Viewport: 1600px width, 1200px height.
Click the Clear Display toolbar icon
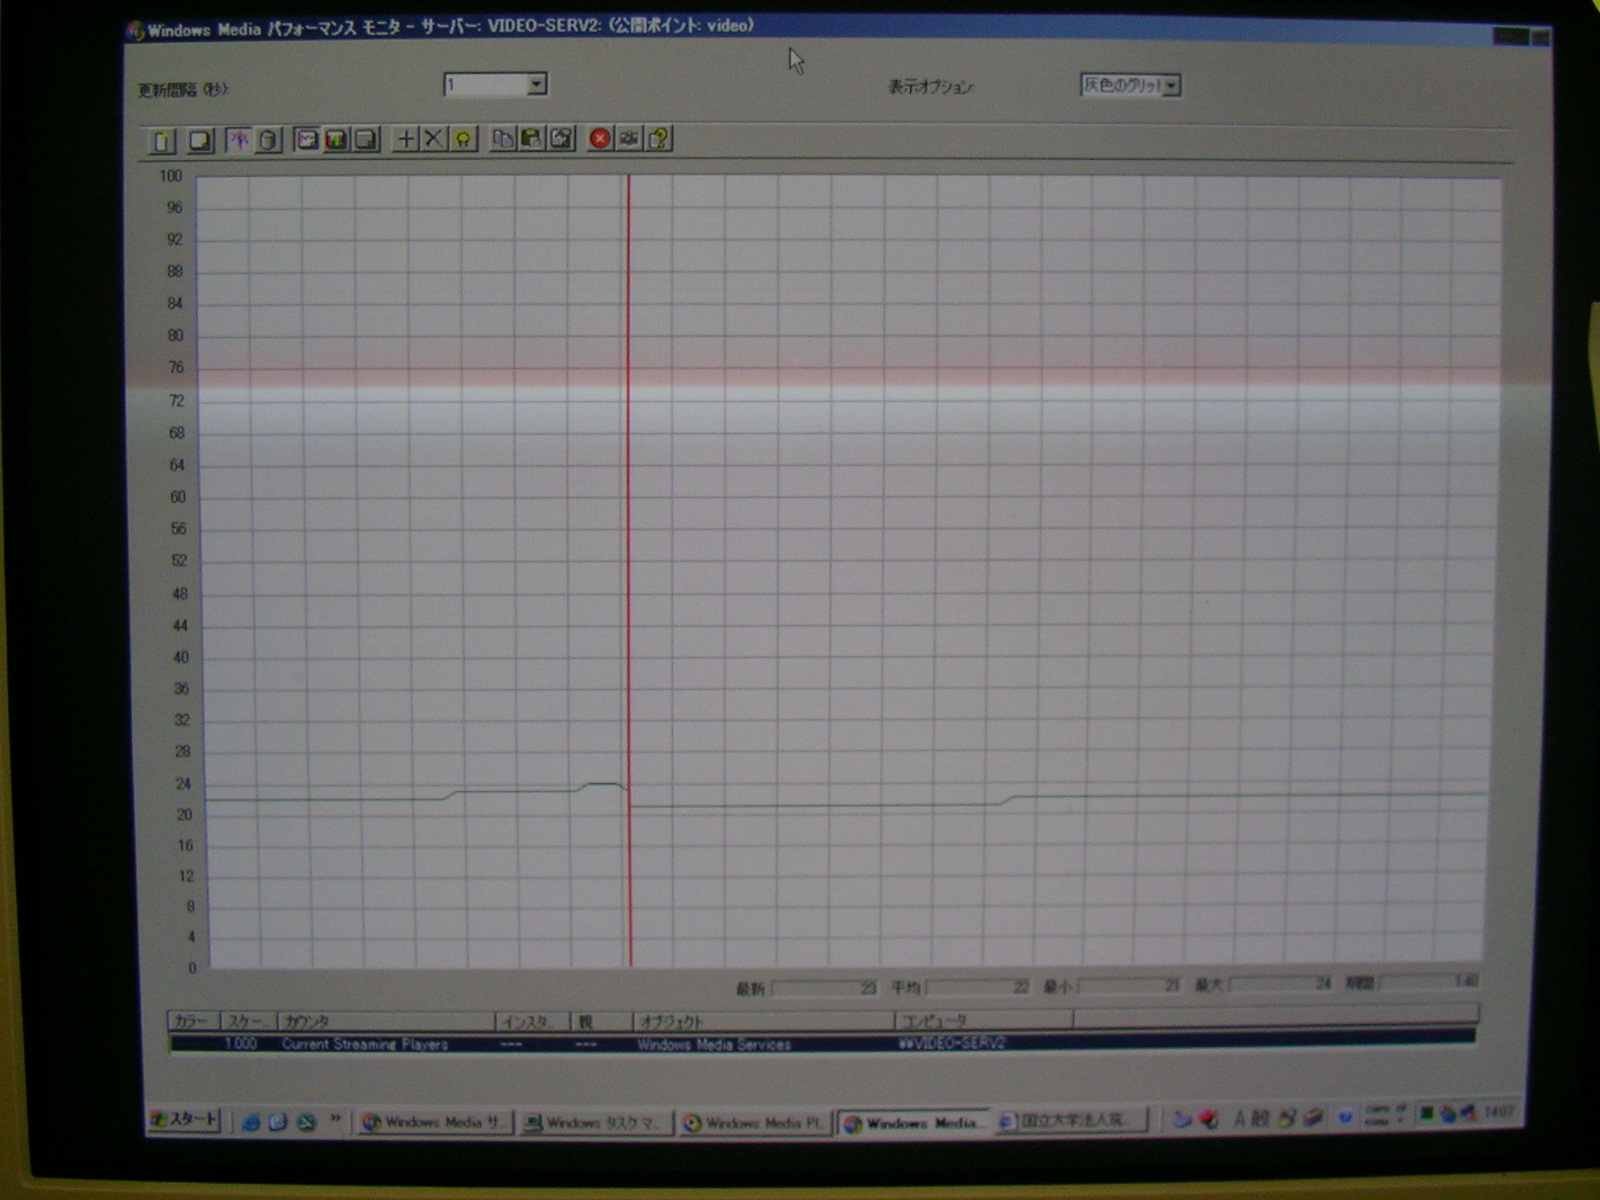coord(200,141)
